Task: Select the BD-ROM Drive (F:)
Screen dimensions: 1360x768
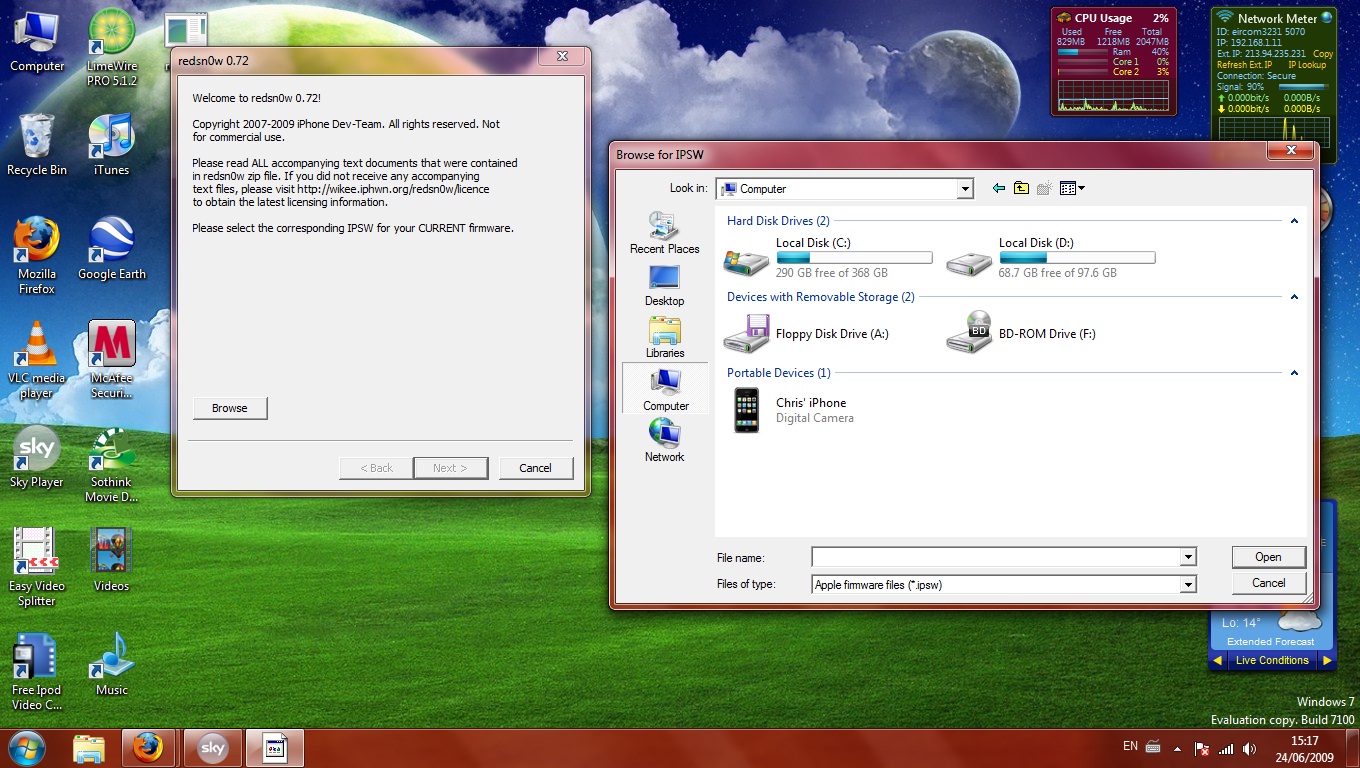Action: 1021,333
